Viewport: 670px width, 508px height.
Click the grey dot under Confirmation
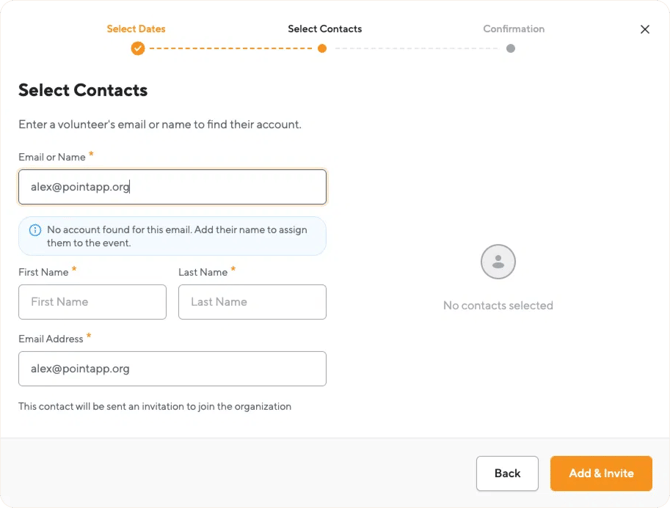click(x=511, y=48)
